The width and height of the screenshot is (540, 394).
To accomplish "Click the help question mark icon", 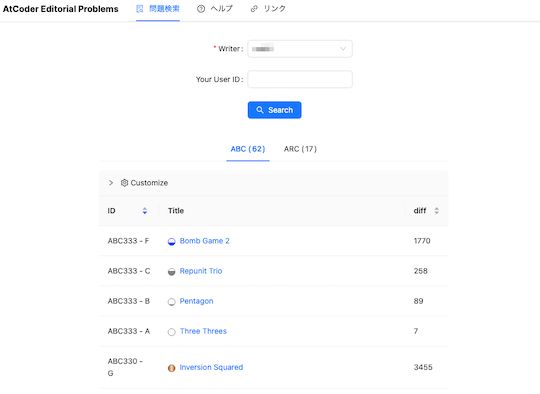I will 201,9.
